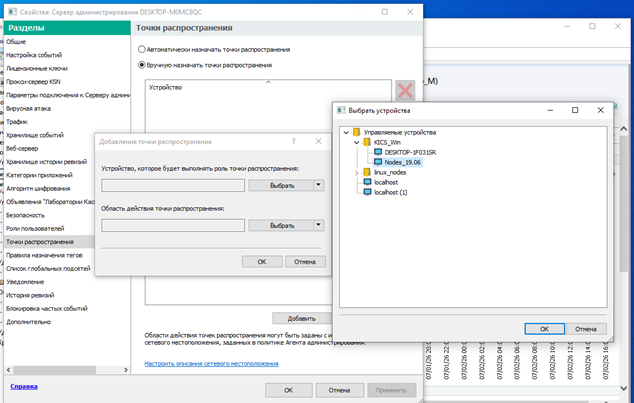Click the red X delete button

click(x=405, y=90)
